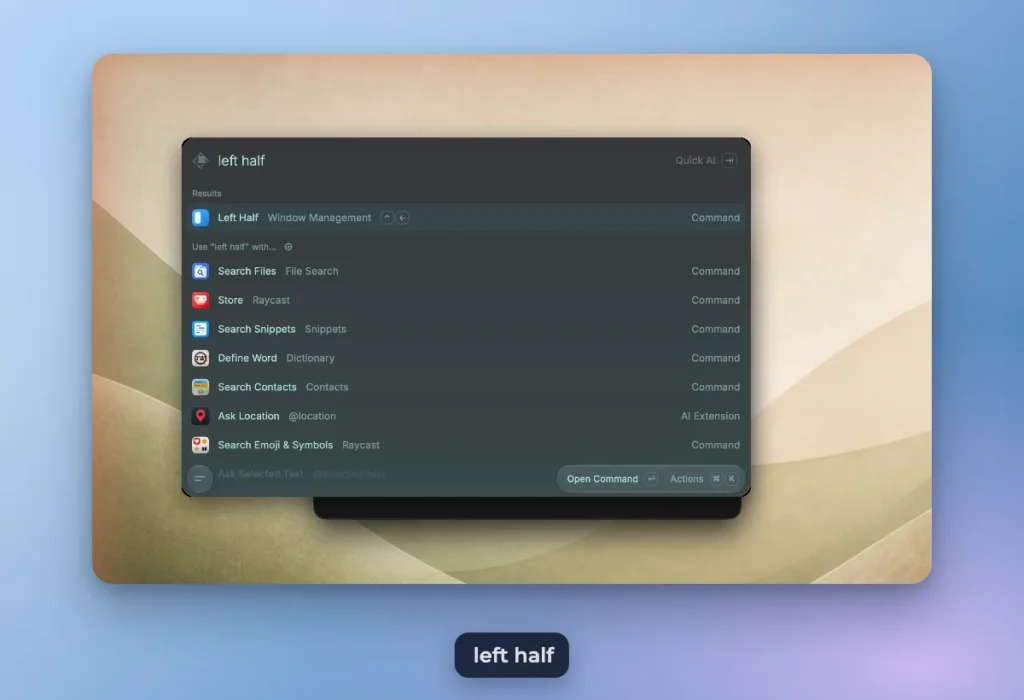Image resolution: width=1024 pixels, height=700 pixels.
Task: Click the Ask Location pin icon
Action: click(200, 416)
